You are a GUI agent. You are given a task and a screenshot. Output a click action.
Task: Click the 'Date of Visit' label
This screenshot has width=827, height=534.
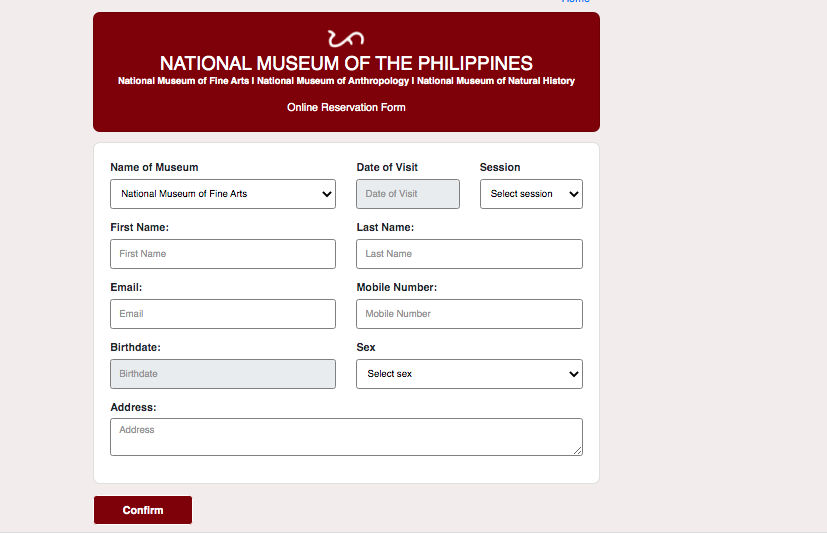click(x=387, y=167)
